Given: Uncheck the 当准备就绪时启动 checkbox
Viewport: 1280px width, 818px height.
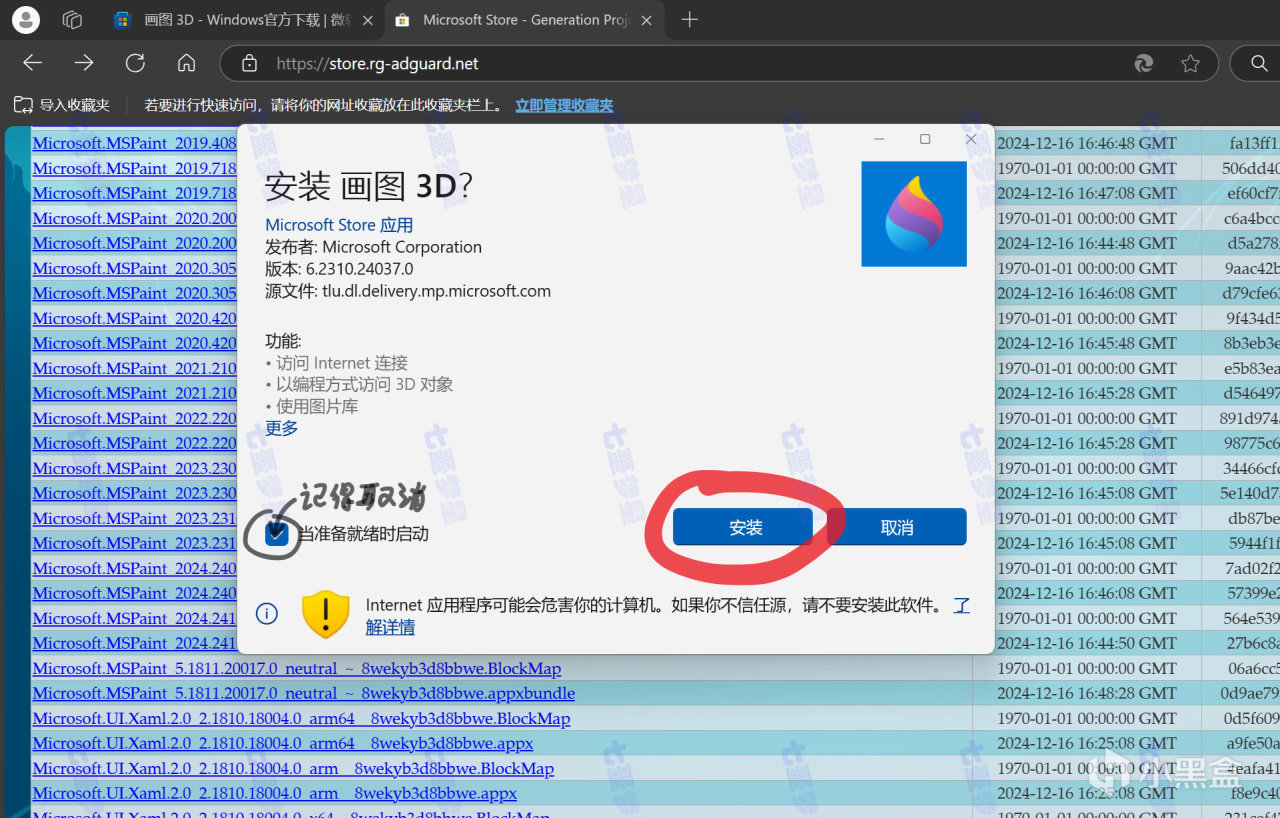Looking at the screenshot, I should point(277,534).
